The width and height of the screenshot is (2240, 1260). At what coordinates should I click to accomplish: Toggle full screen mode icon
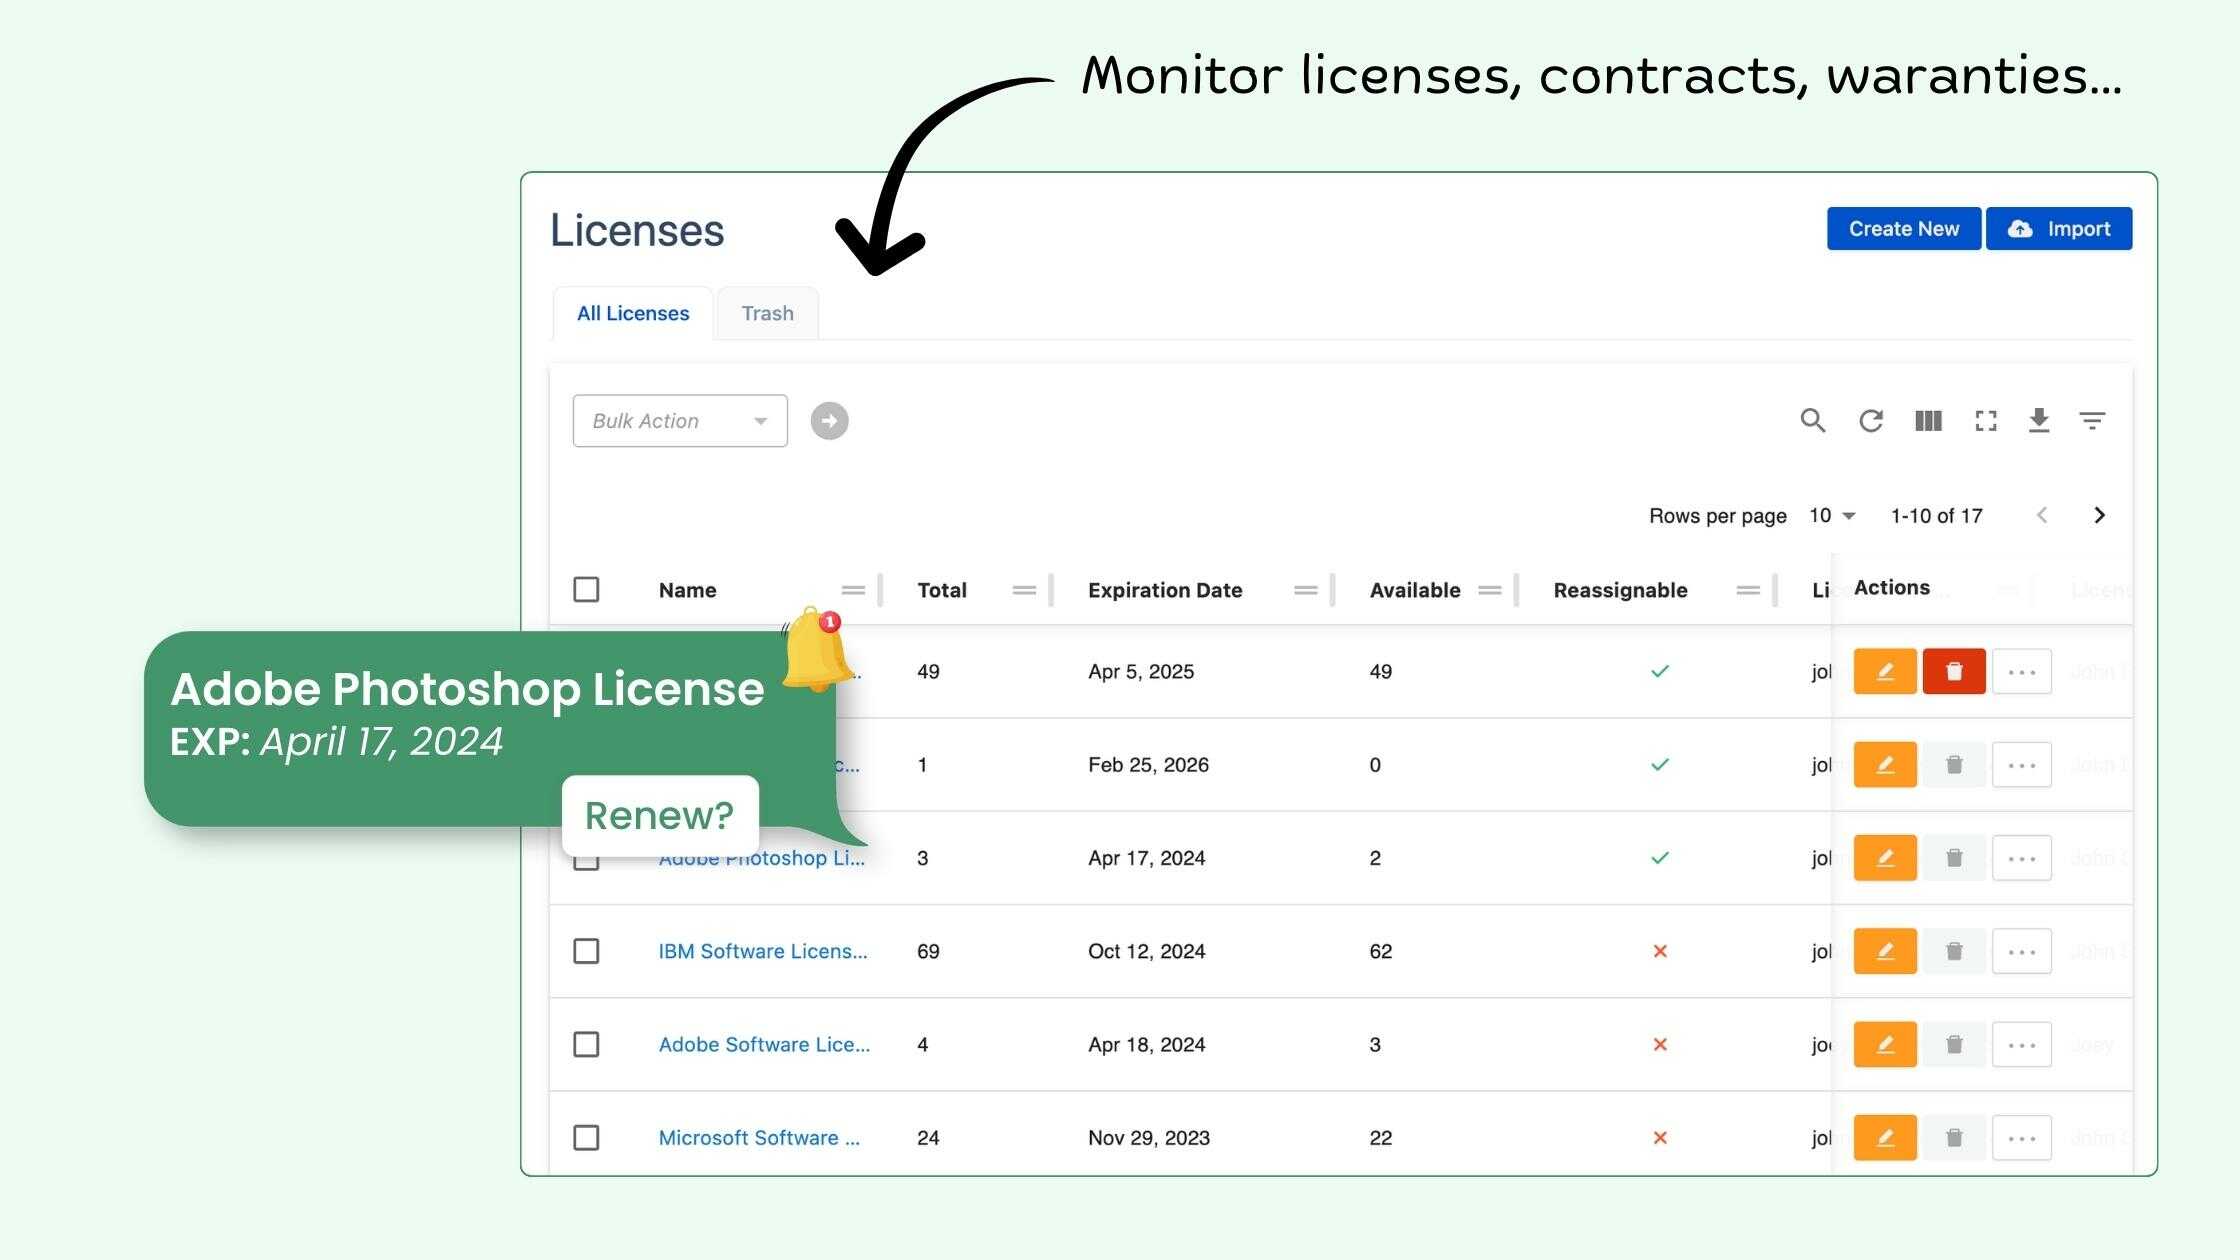1986,421
